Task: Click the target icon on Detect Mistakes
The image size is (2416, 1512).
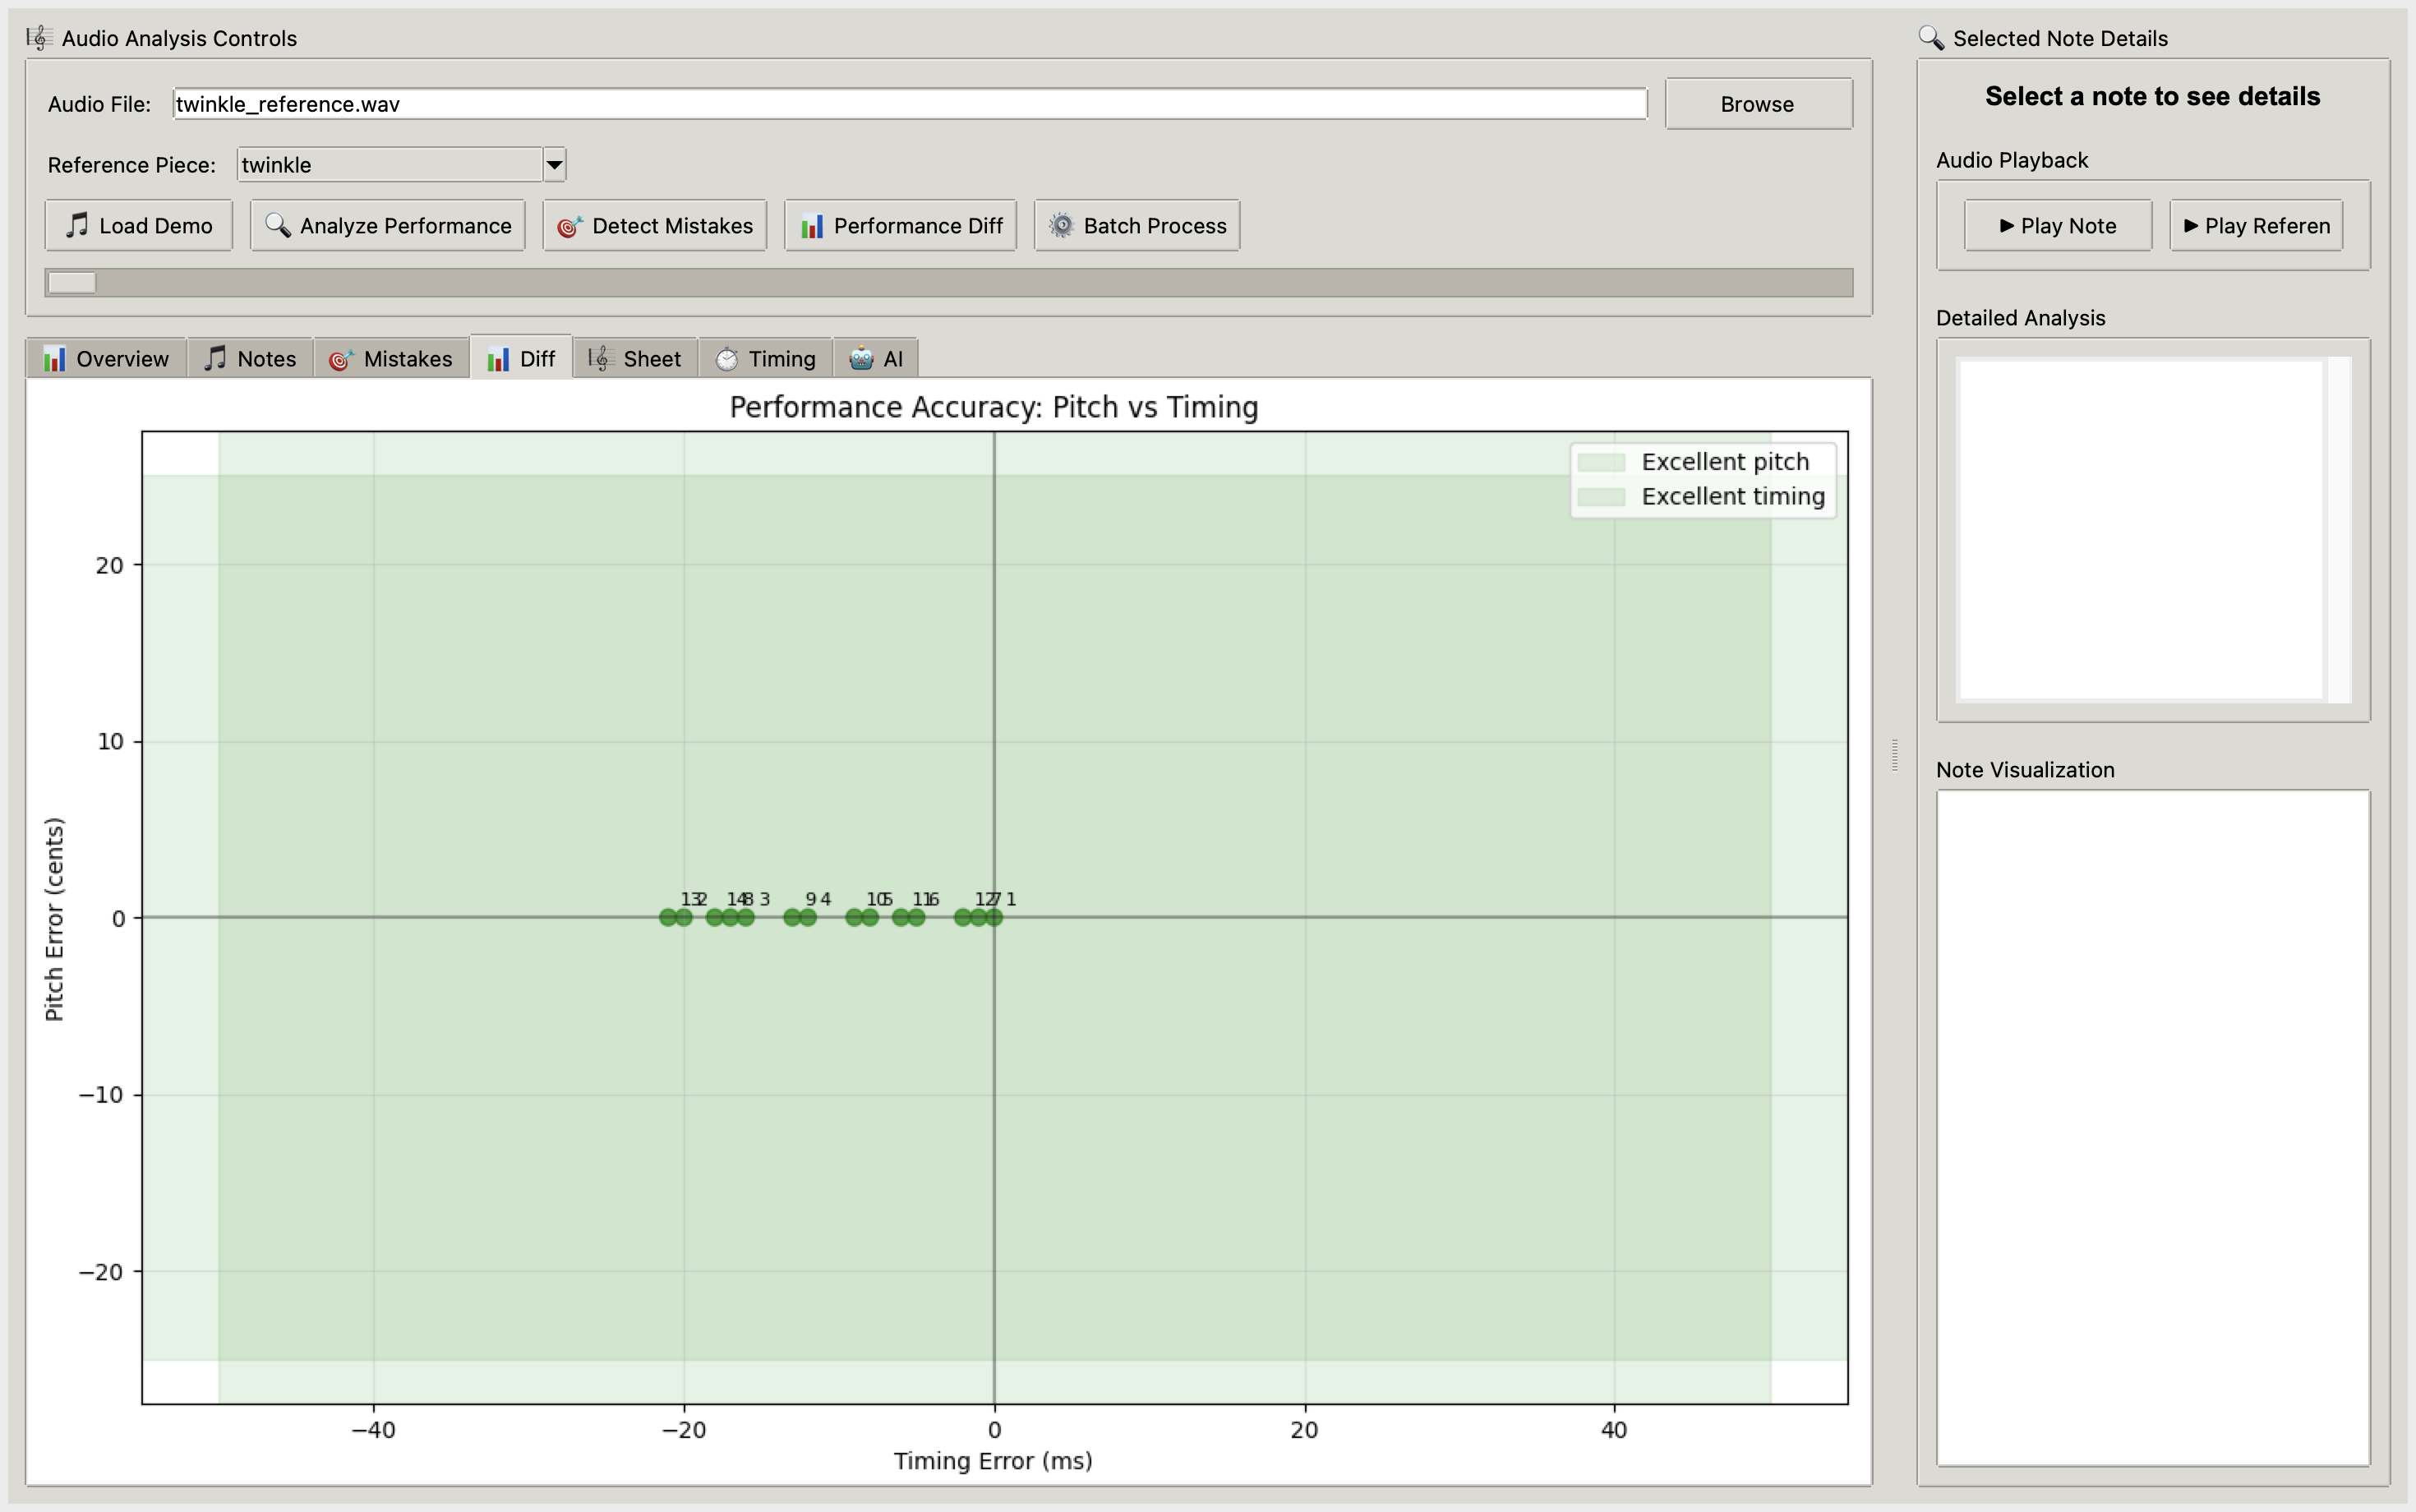Action: point(569,226)
